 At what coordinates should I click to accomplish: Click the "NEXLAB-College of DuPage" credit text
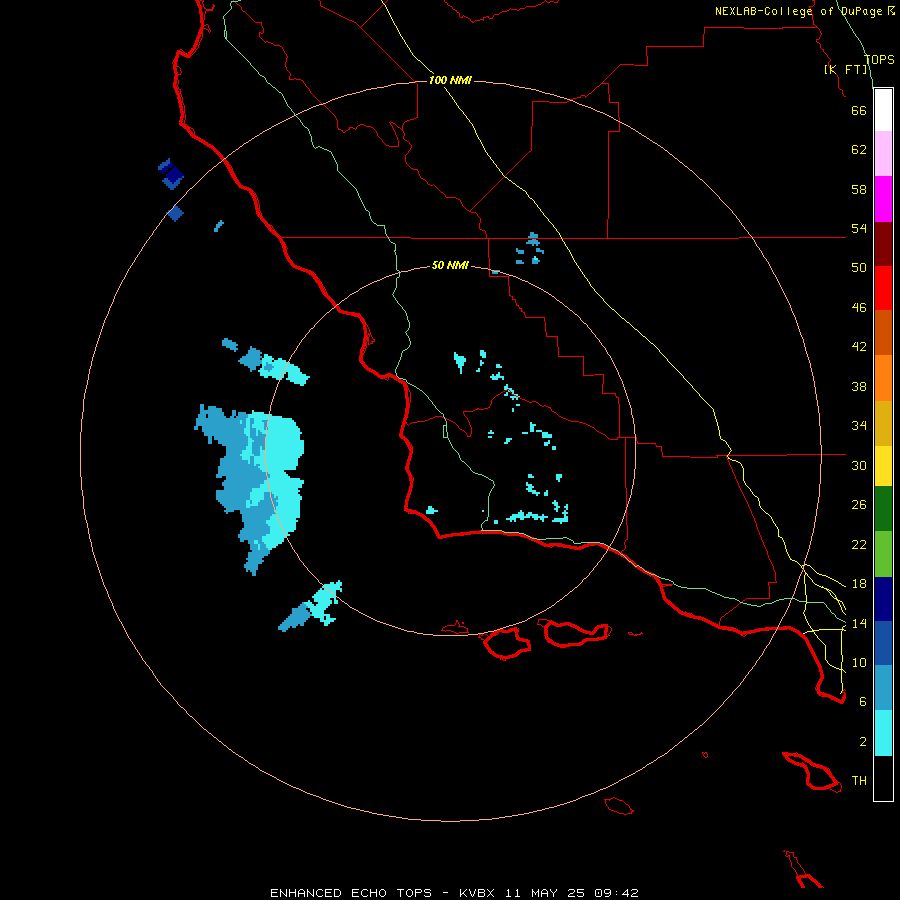799,11
